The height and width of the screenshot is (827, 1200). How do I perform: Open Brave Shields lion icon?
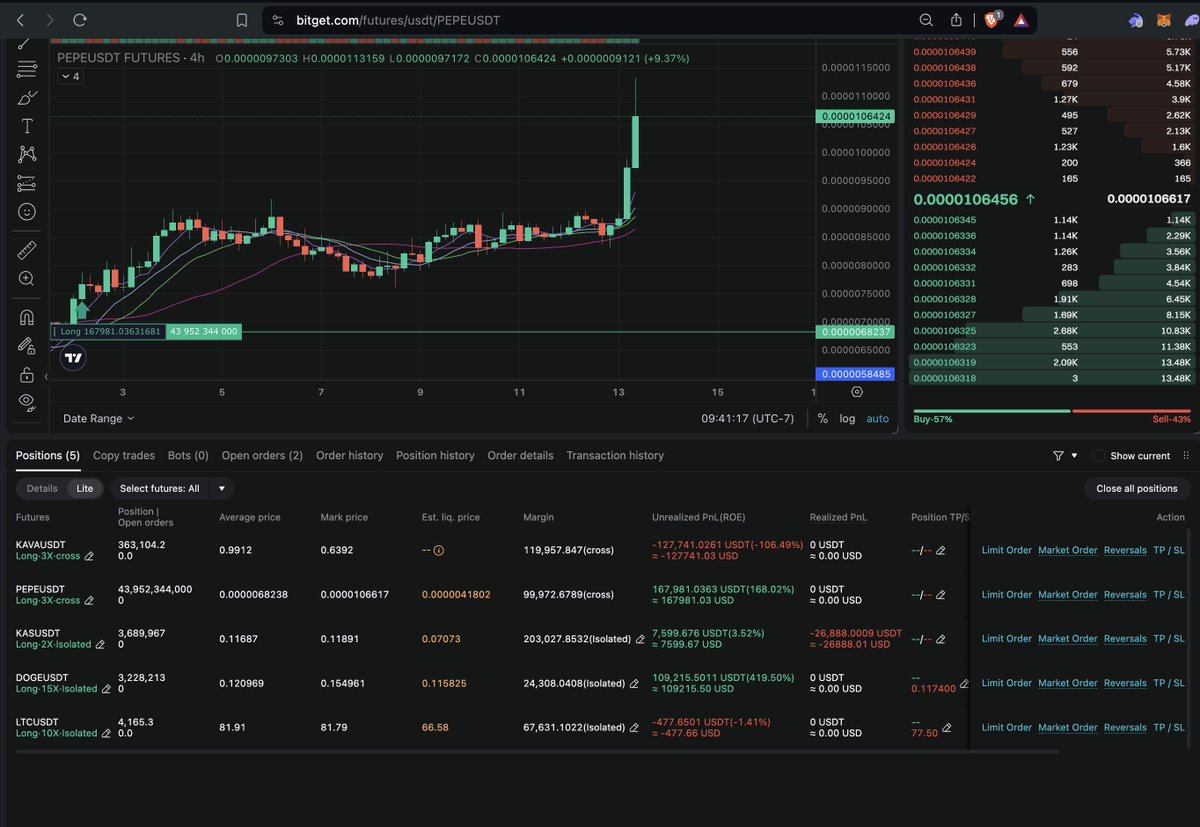[x=991, y=19]
